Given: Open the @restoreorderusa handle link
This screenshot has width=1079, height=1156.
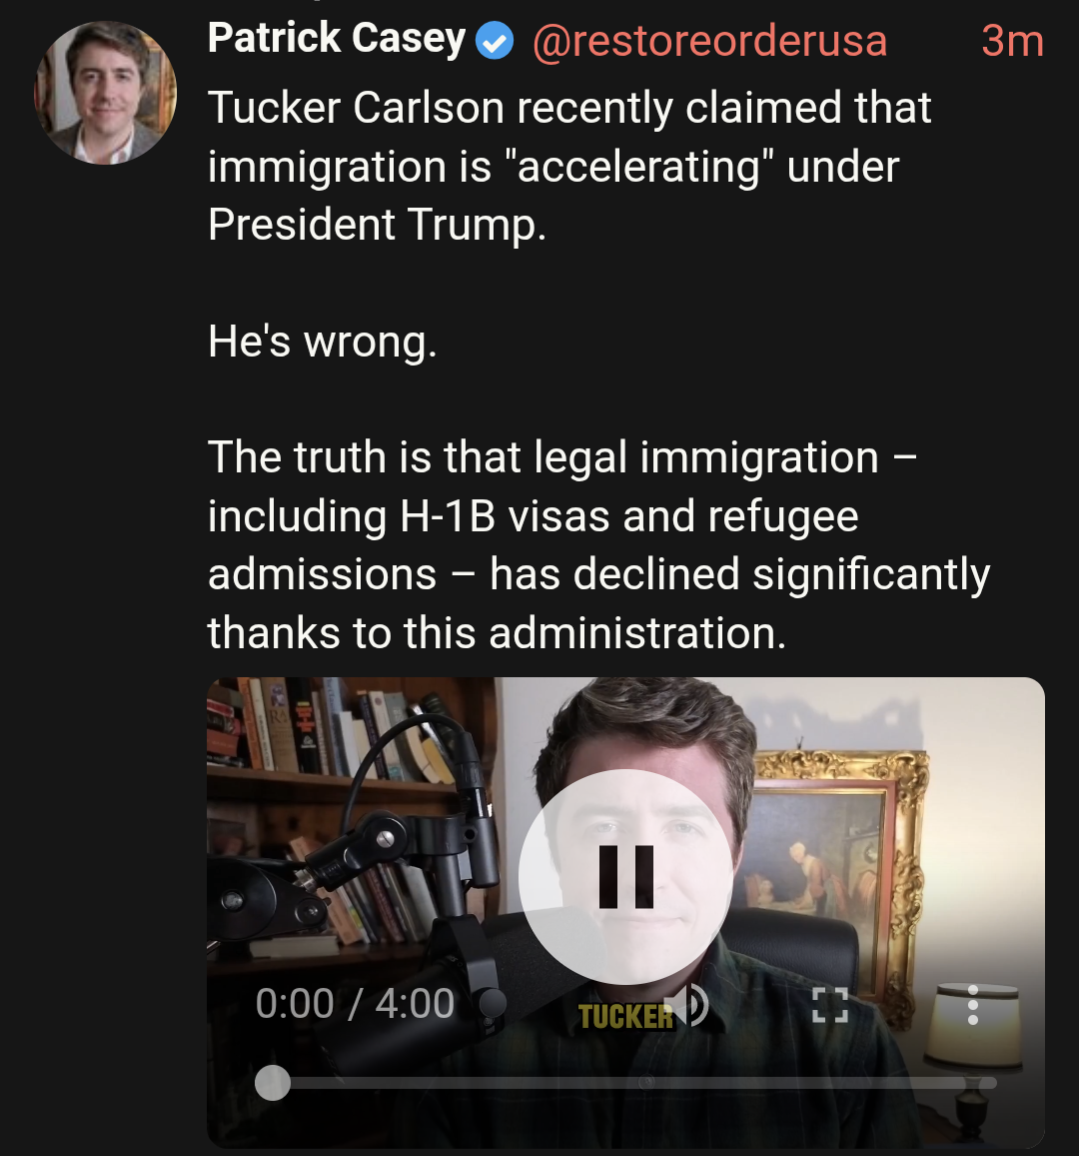Looking at the screenshot, I should pos(710,41).
